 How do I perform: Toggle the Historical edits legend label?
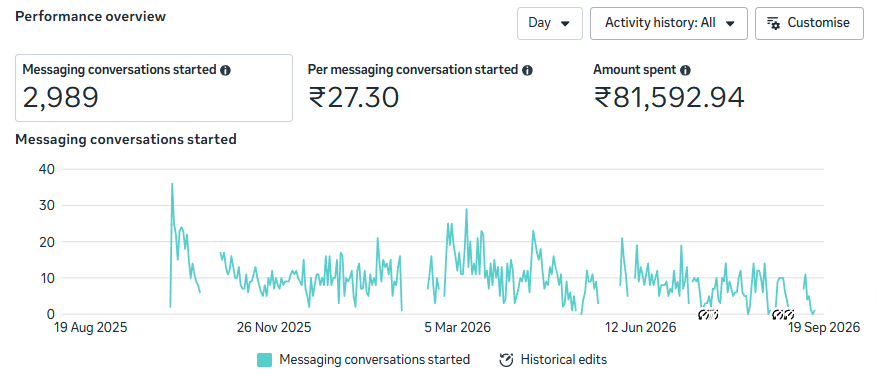click(563, 359)
